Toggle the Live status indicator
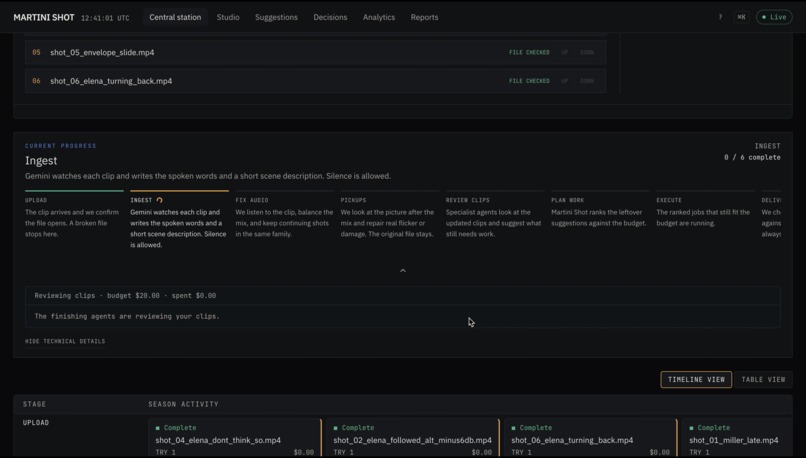The image size is (806, 458). (774, 17)
